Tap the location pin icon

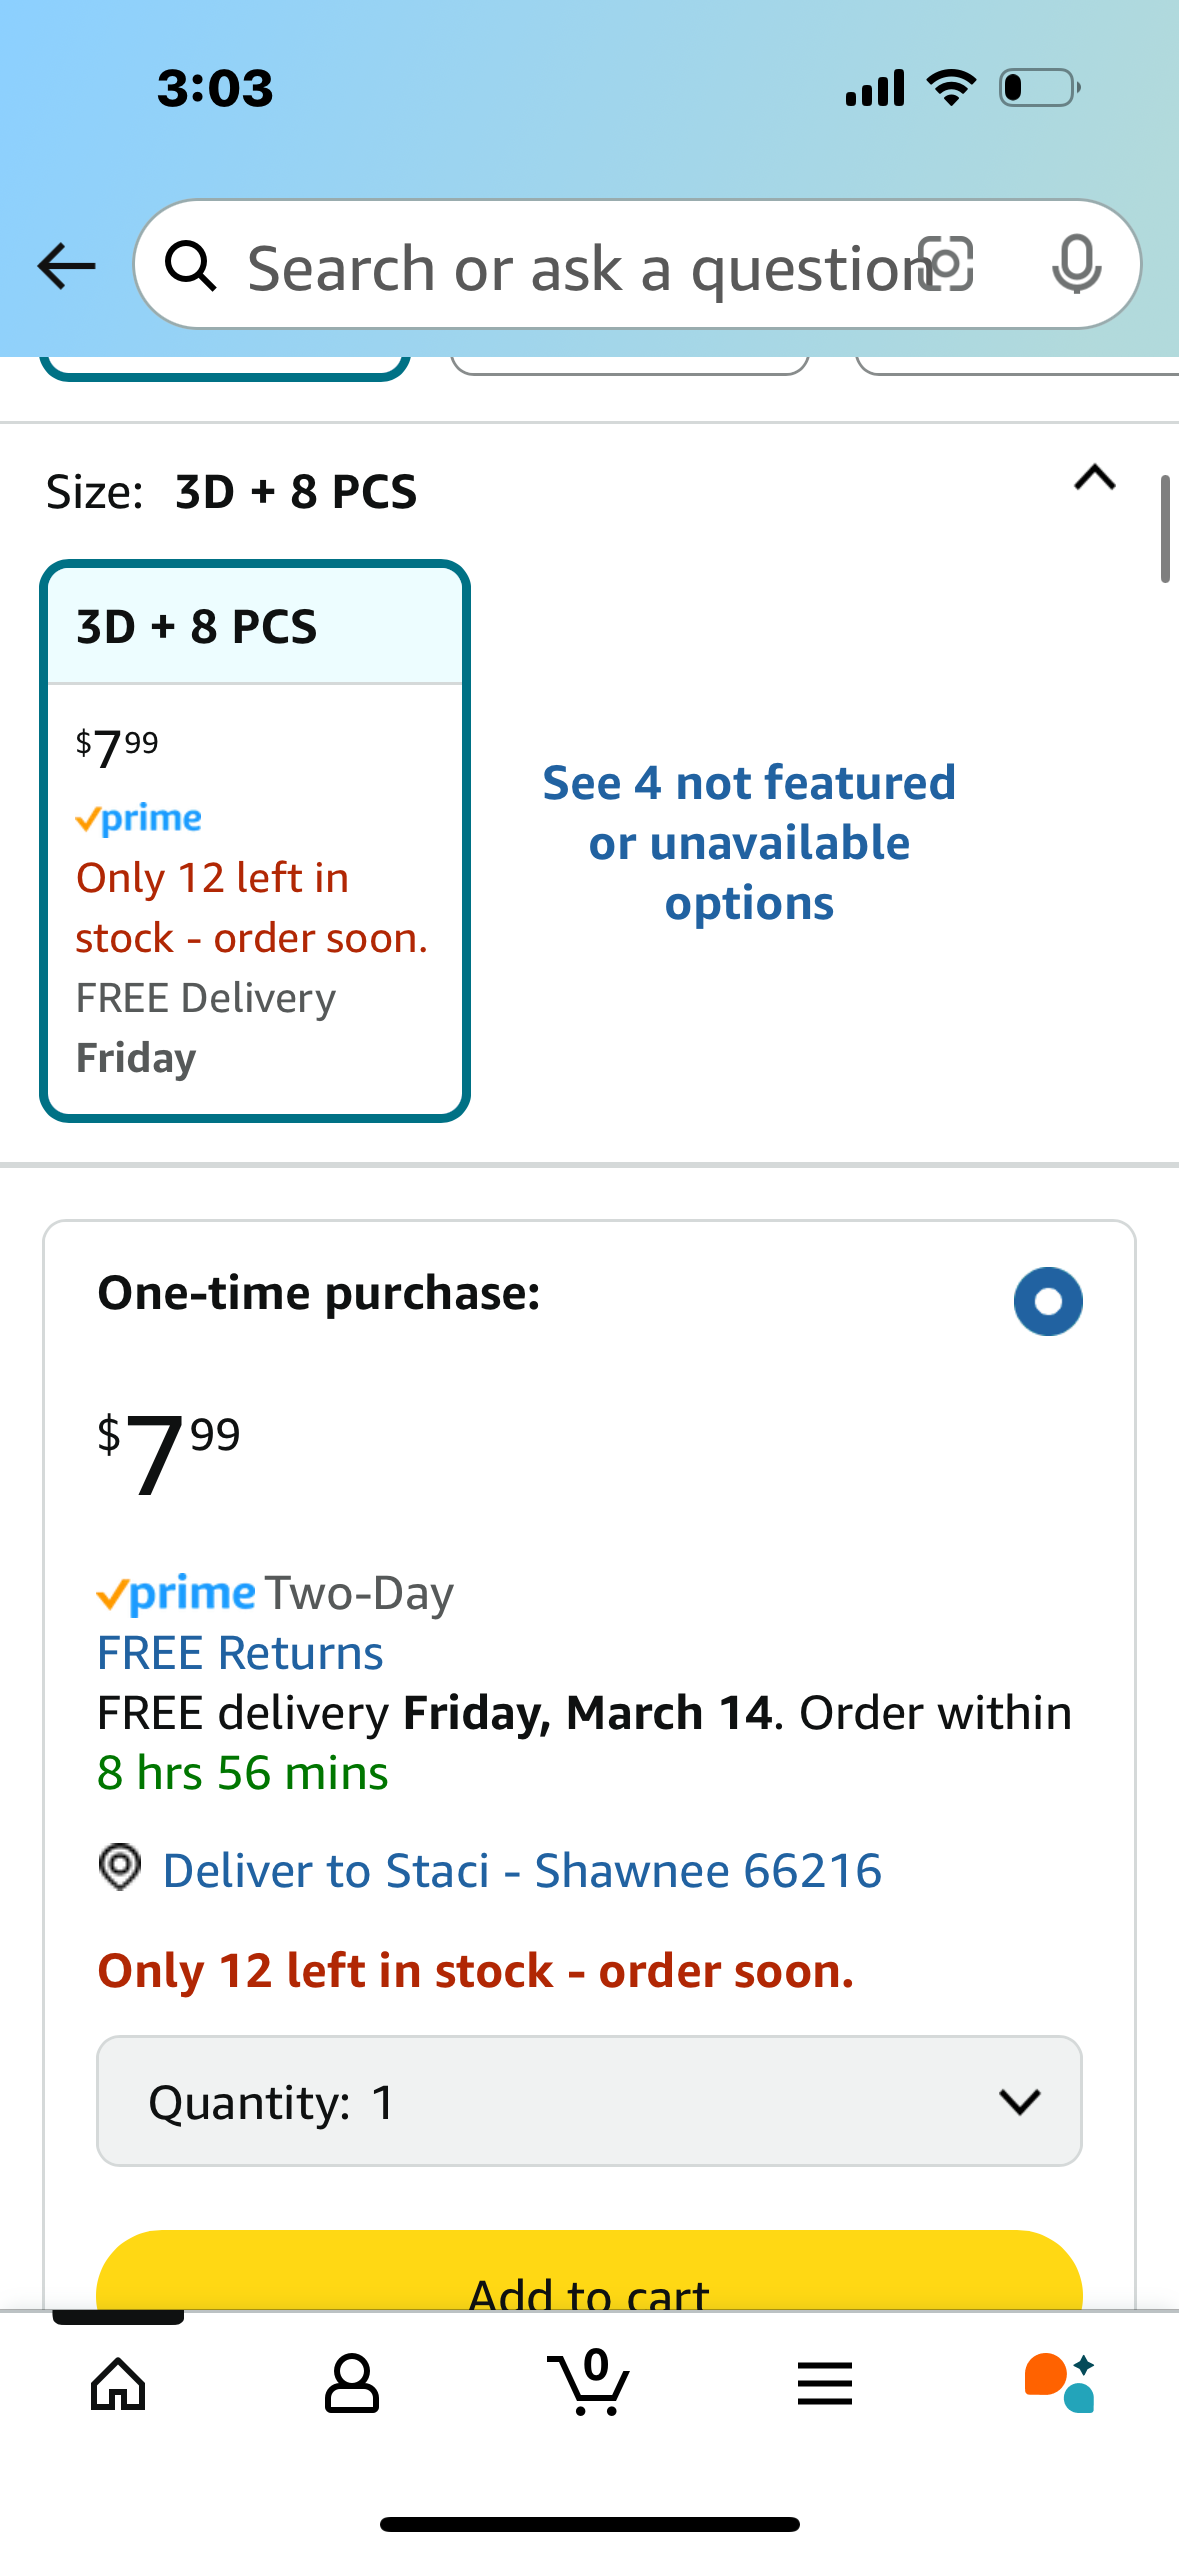click(x=120, y=1868)
